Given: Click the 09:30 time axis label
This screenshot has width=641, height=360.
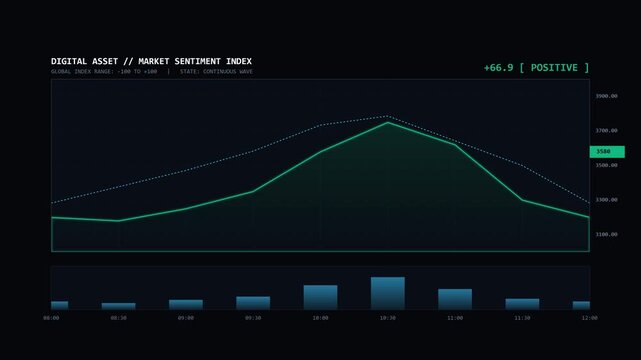Looking at the screenshot, I should pyautogui.click(x=253, y=318).
